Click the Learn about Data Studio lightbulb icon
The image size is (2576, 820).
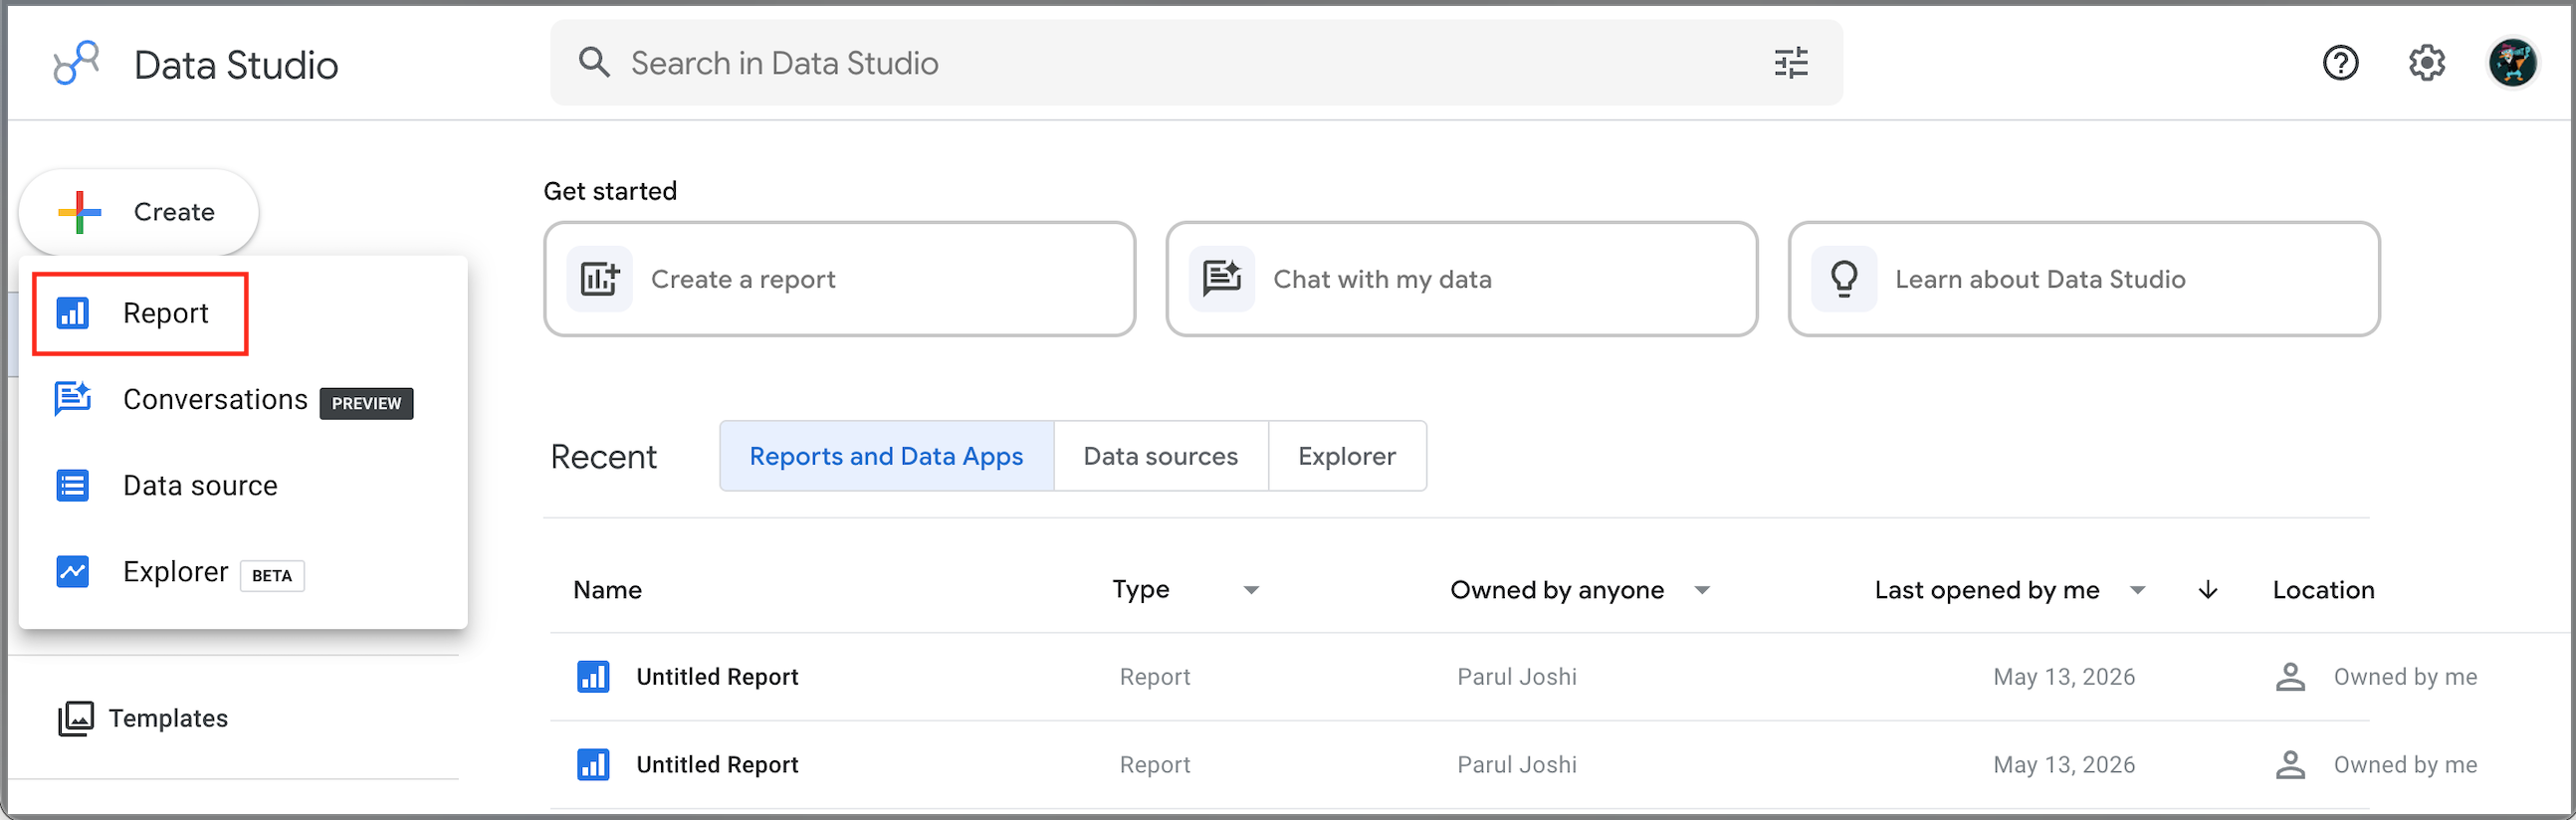point(1844,279)
